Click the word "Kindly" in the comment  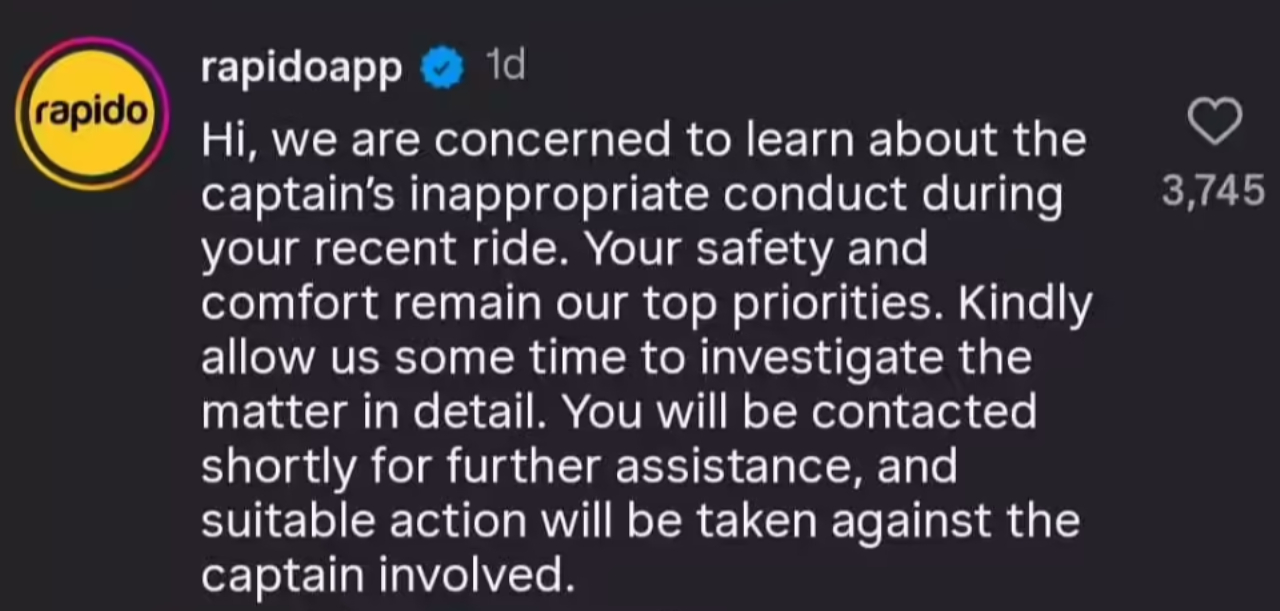[x=1025, y=305]
